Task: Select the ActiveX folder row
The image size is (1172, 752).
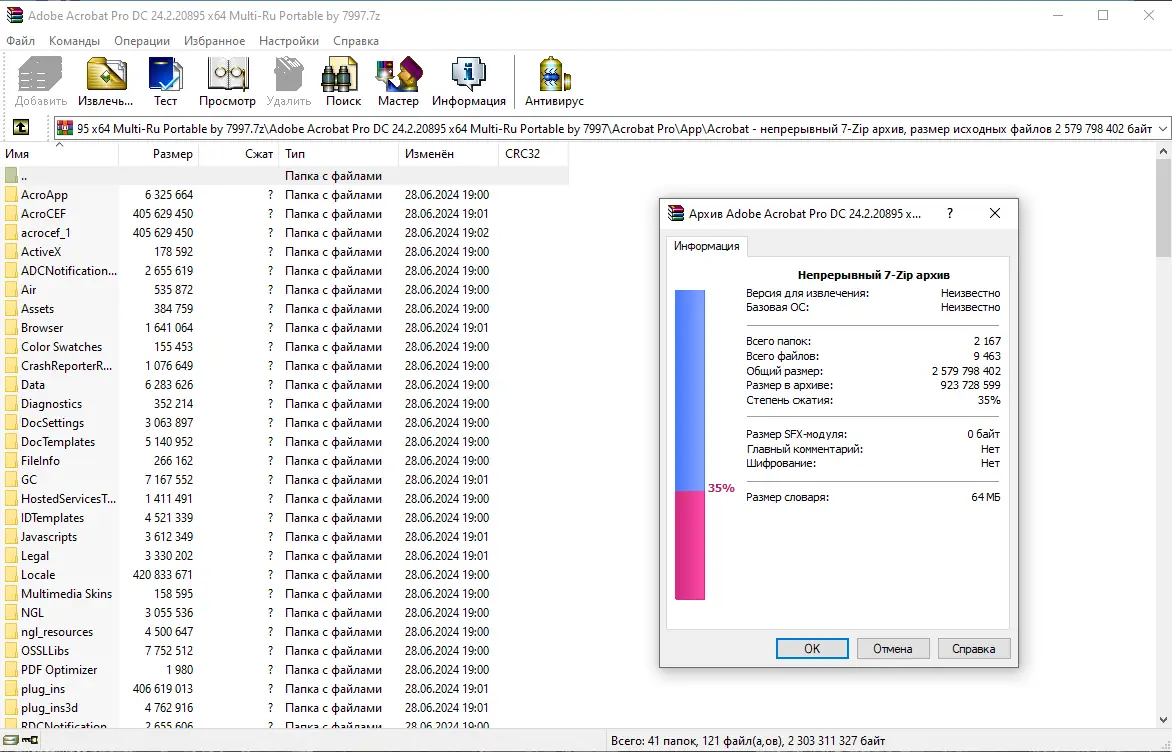Action: coord(284,252)
